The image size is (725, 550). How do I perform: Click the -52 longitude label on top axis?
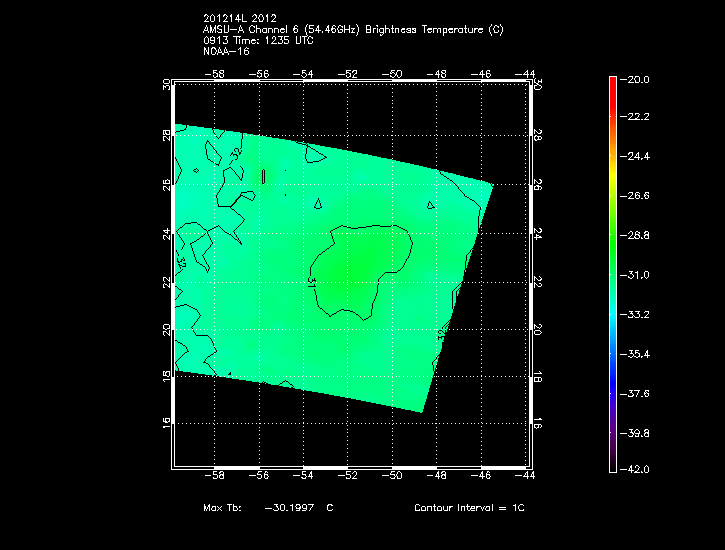[x=348, y=73]
